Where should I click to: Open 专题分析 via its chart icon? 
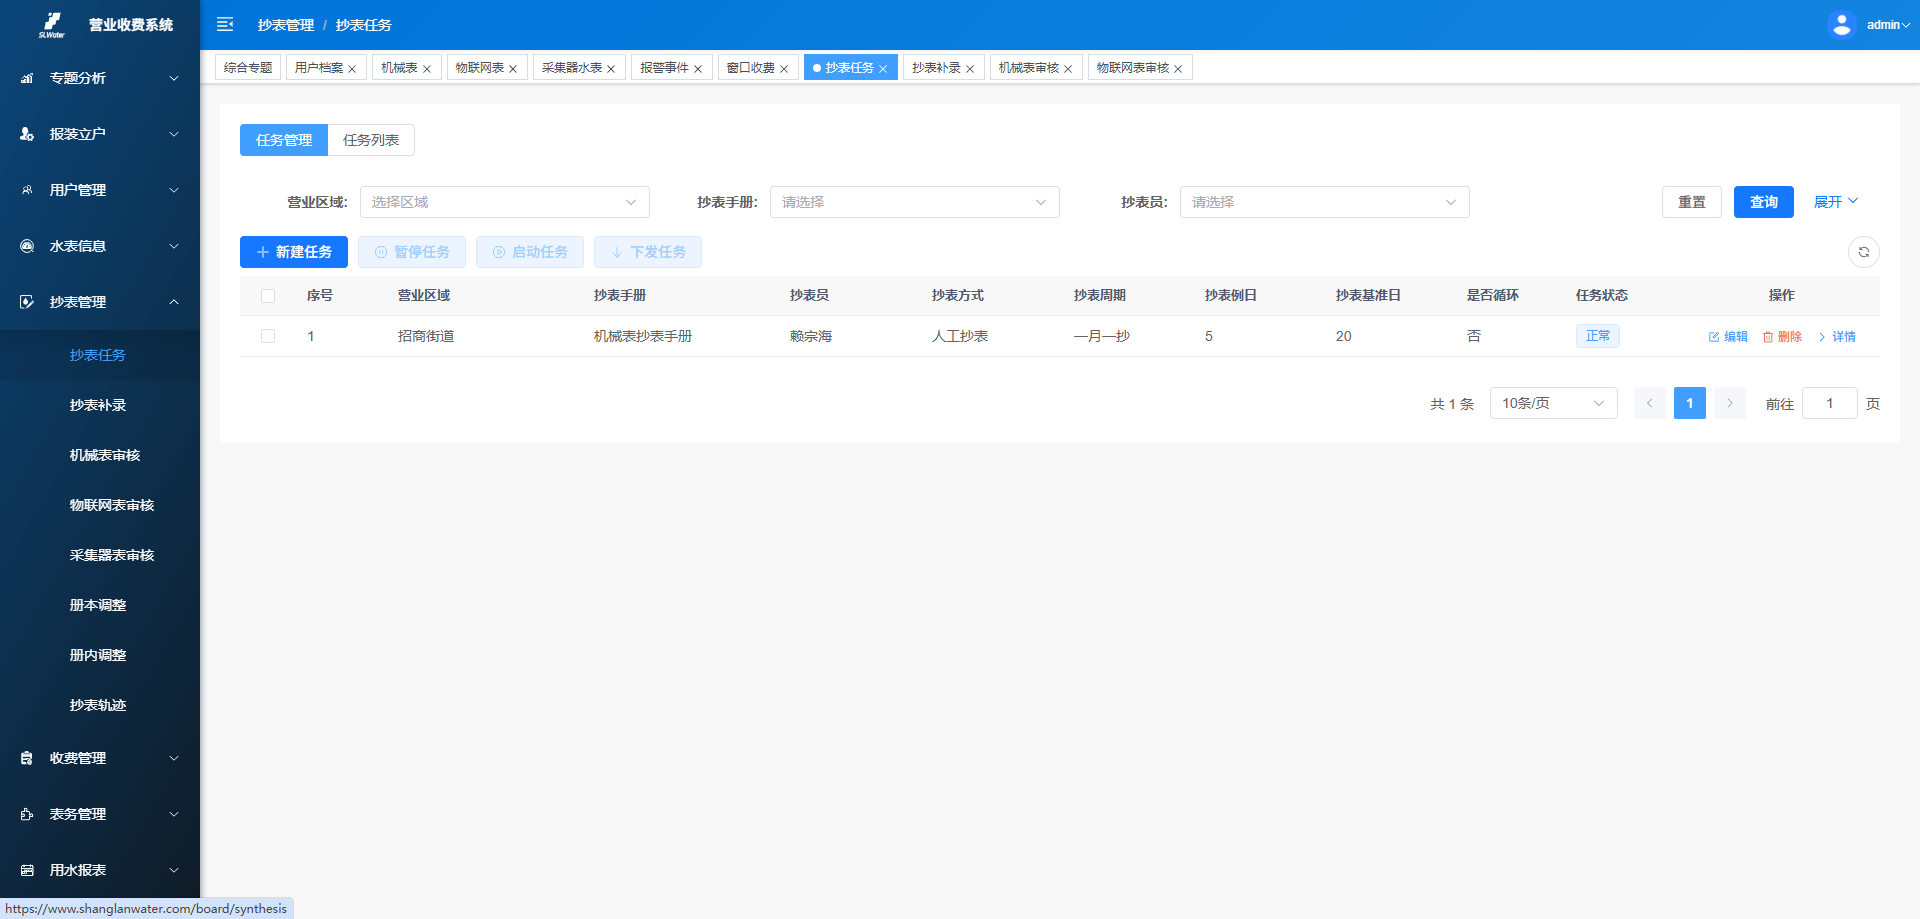[x=27, y=78]
